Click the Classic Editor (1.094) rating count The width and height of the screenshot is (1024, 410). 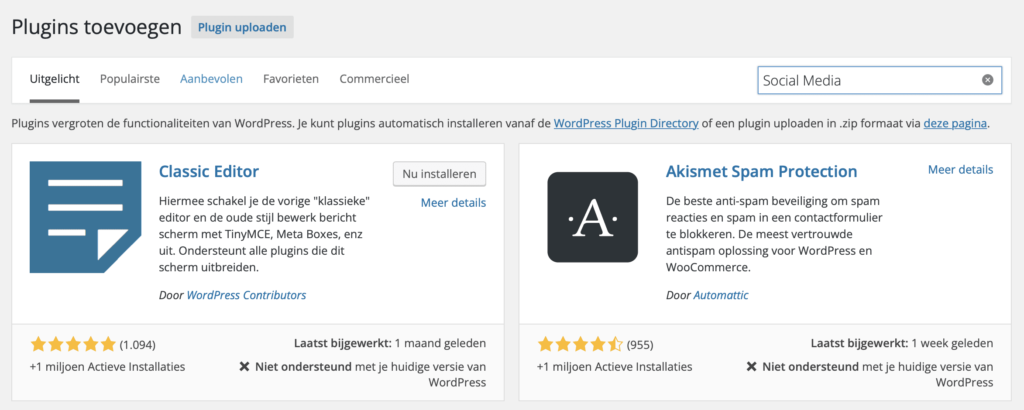coord(138,345)
